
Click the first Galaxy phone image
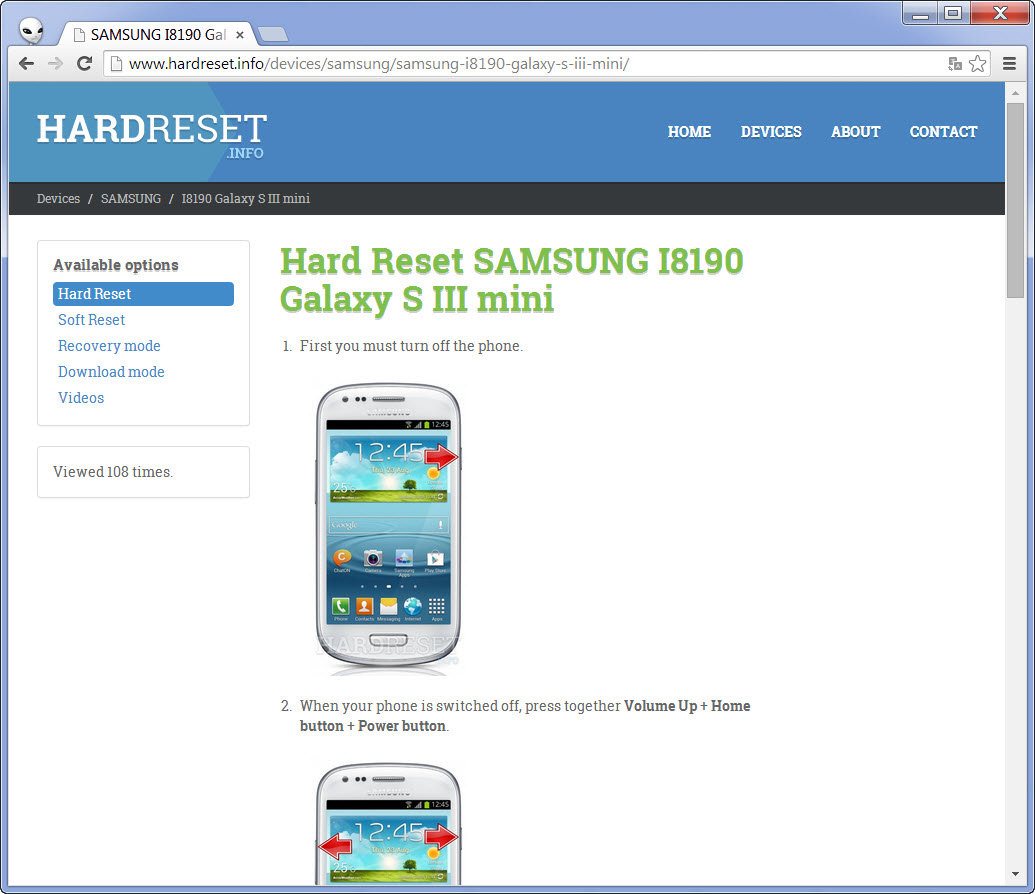[x=388, y=529]
